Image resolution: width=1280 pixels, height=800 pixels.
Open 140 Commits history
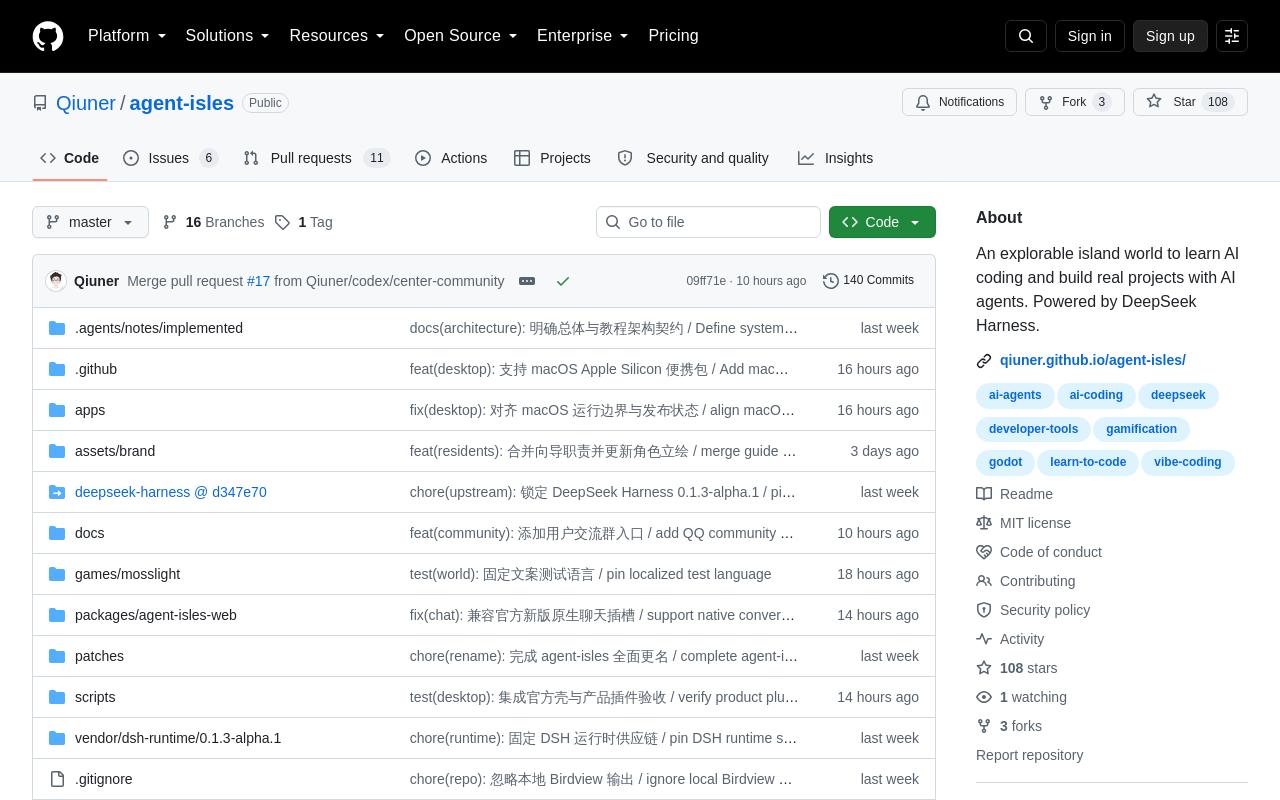point(868,280)
